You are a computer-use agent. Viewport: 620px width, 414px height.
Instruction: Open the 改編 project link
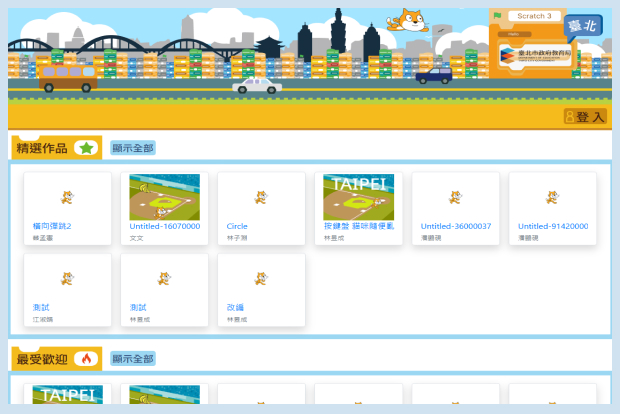[x=235, y=307]
